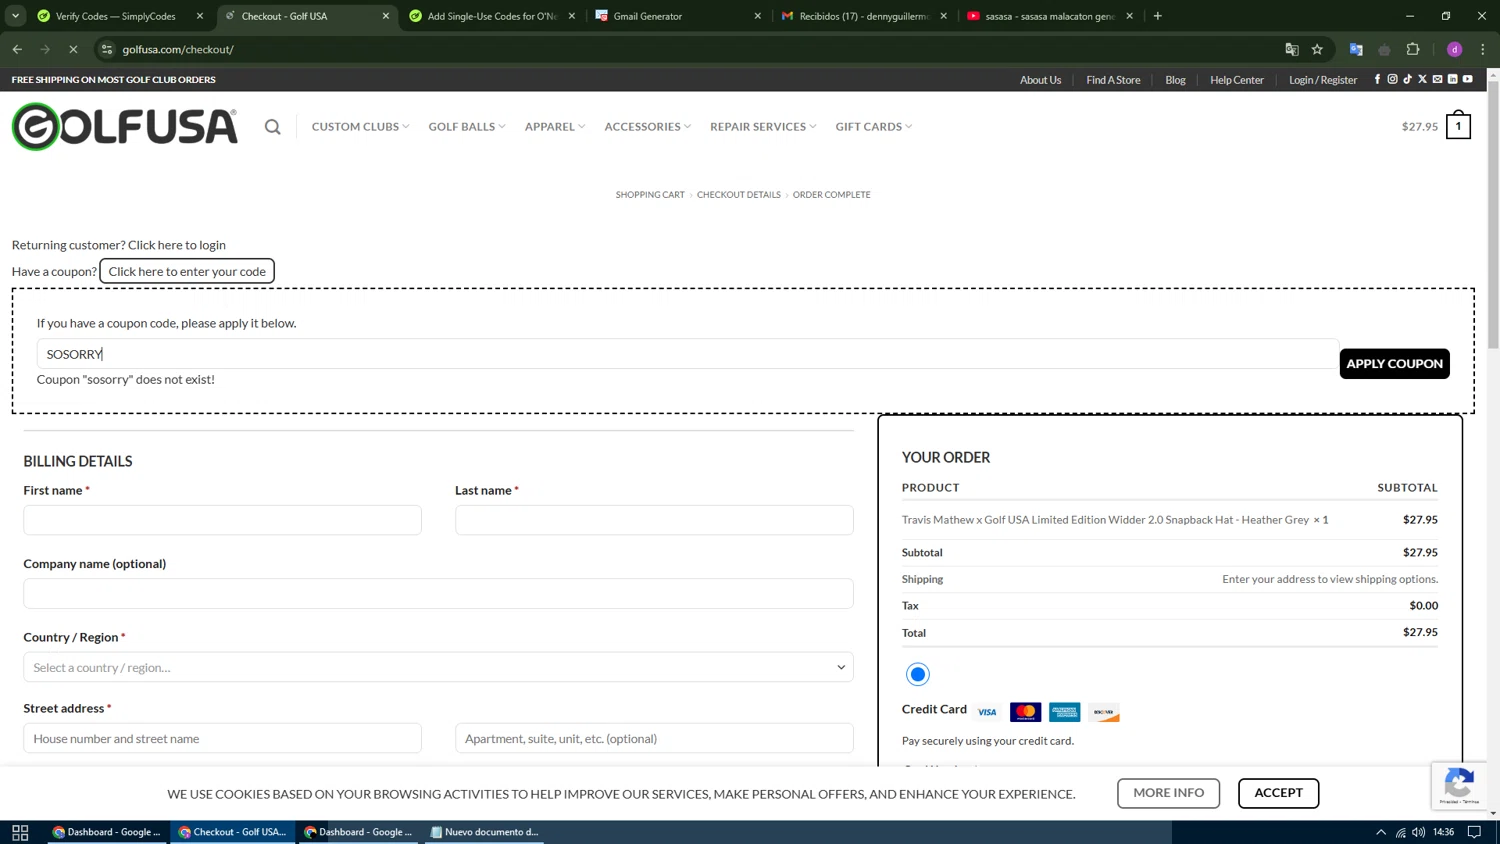This screenshot has height=844, width=1500.
Task: Bookmark this page with star icon
Action: pyautogui.click(x=1317, y=49)
